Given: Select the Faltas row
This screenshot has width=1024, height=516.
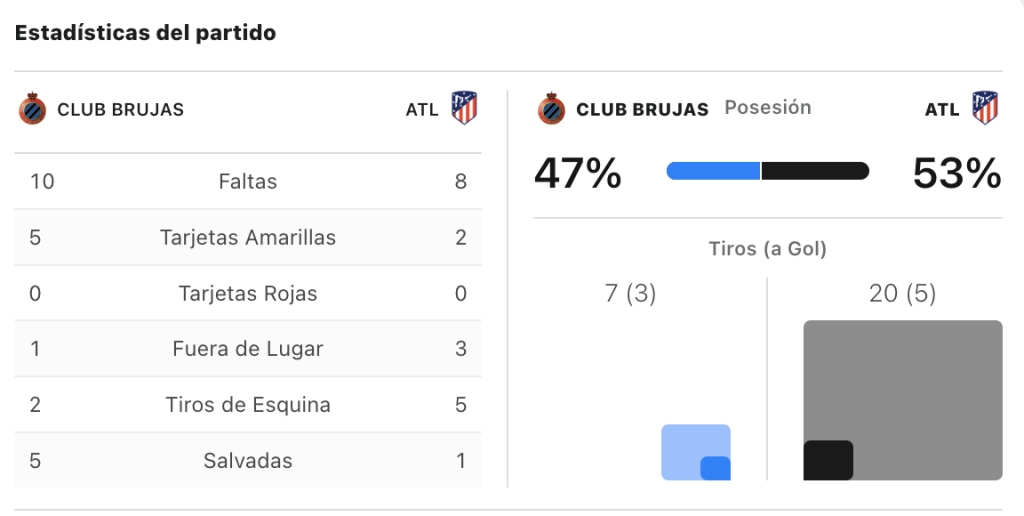Looking at the screenshot, I should (x=248, y=181).
